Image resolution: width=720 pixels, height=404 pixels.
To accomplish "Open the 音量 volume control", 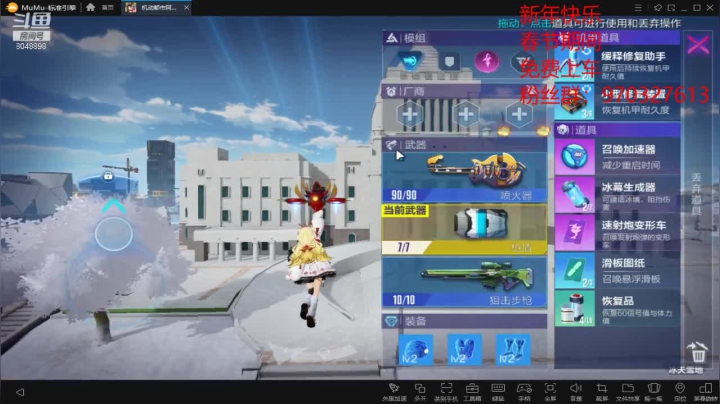I will coord(576,392).
